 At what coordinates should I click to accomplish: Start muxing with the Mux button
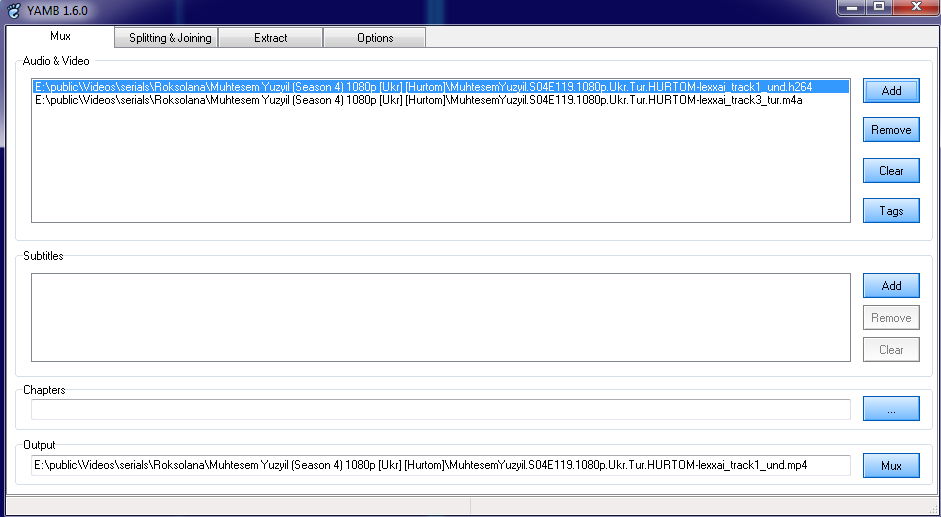point(891,466)
